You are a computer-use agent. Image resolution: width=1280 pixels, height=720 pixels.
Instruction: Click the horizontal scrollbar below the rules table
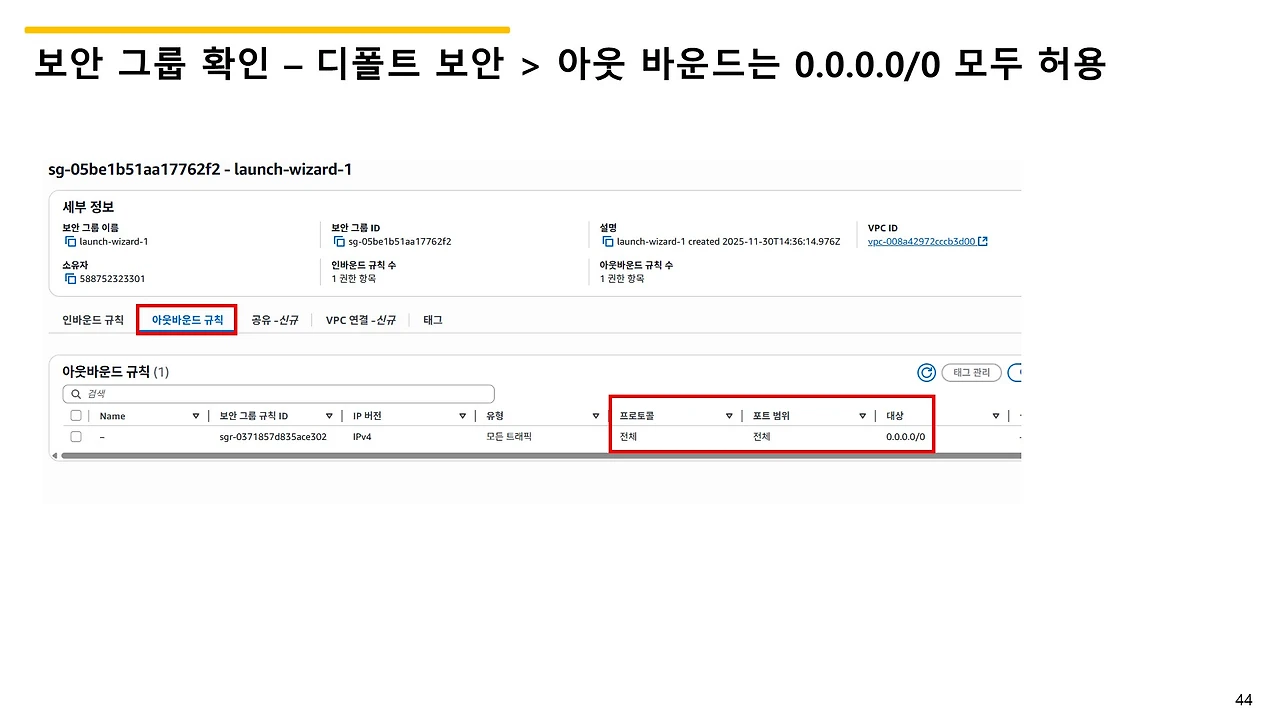(500, 455)
